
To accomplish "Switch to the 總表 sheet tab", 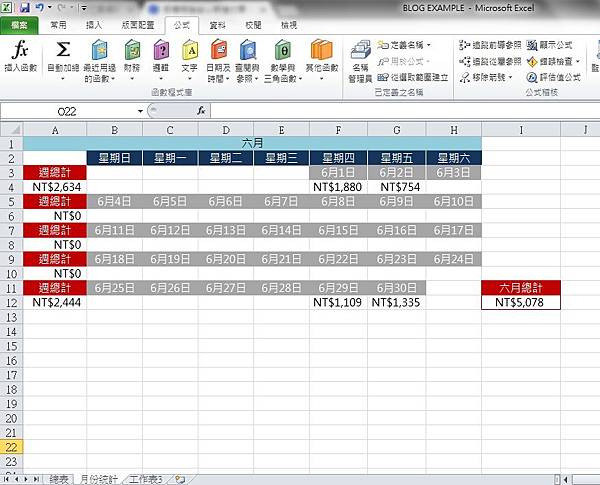I will click(x=59, y=479).
